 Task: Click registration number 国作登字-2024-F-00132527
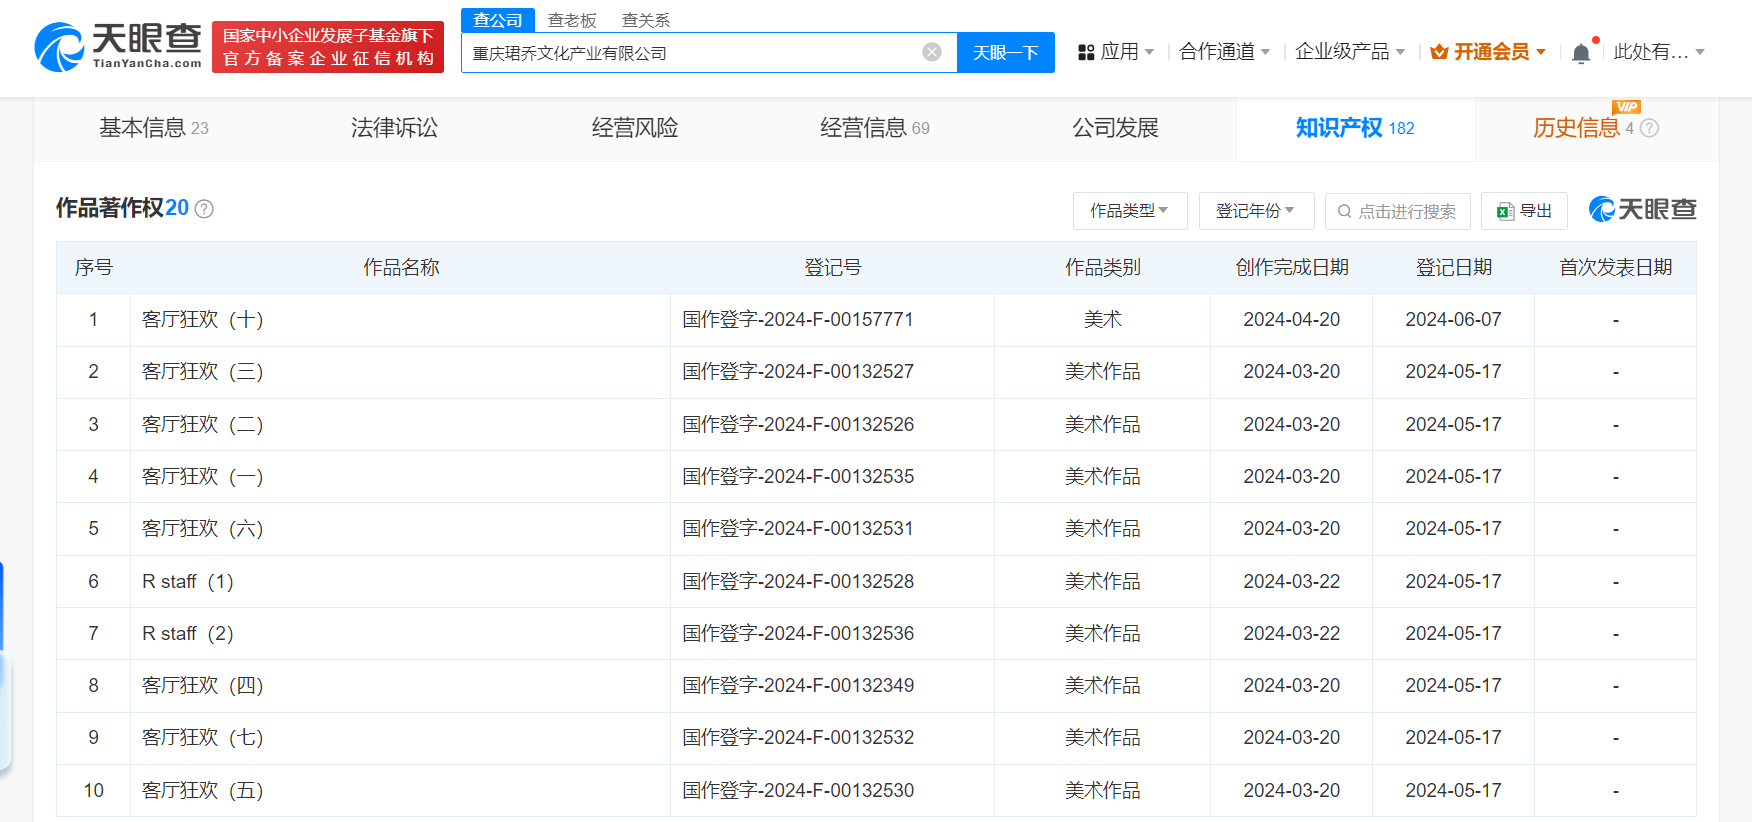pos(798,371)
